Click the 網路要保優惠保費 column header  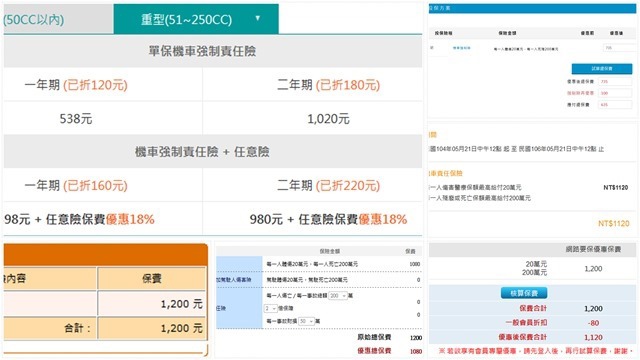[593, 249]
